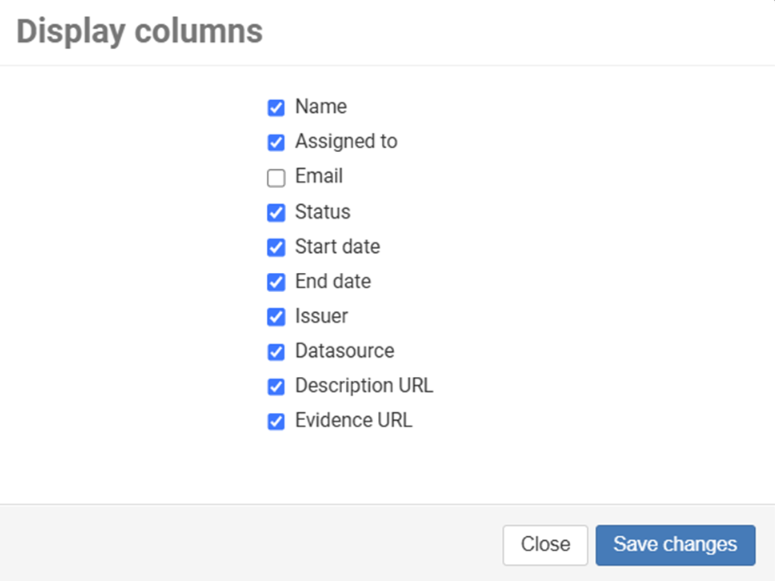Click the 'Evidence URL' label text
The image size is (775, 581).
[x=353, y=421]
